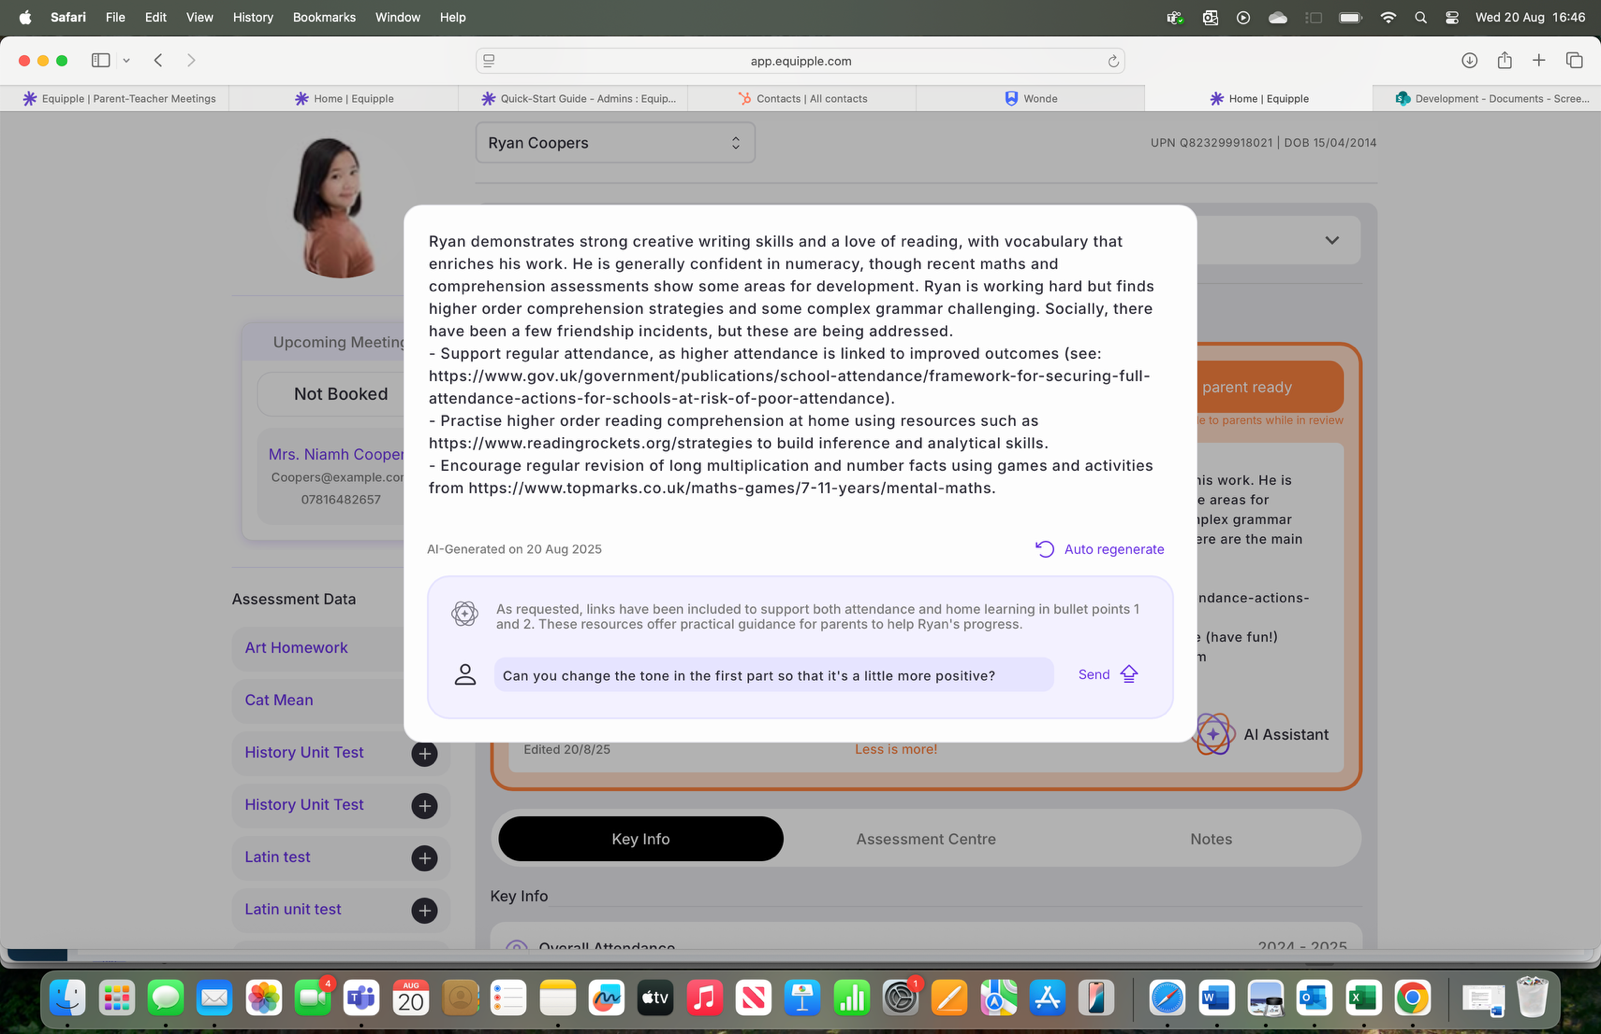
Task: Open Microsoft Excel from the Dock
Action: pos(1363,997)
